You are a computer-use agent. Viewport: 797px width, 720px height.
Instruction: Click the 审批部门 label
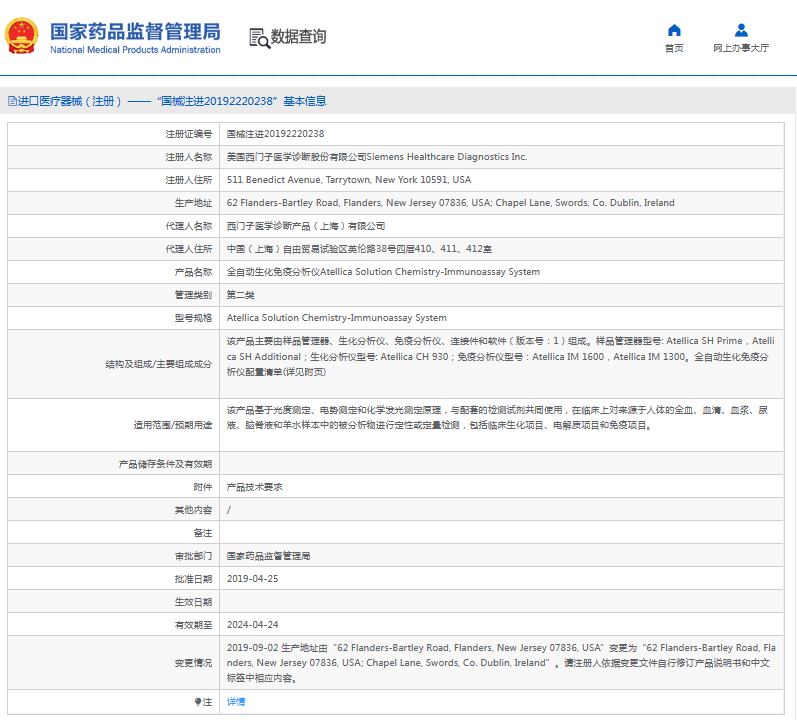(x=193, y=556)
